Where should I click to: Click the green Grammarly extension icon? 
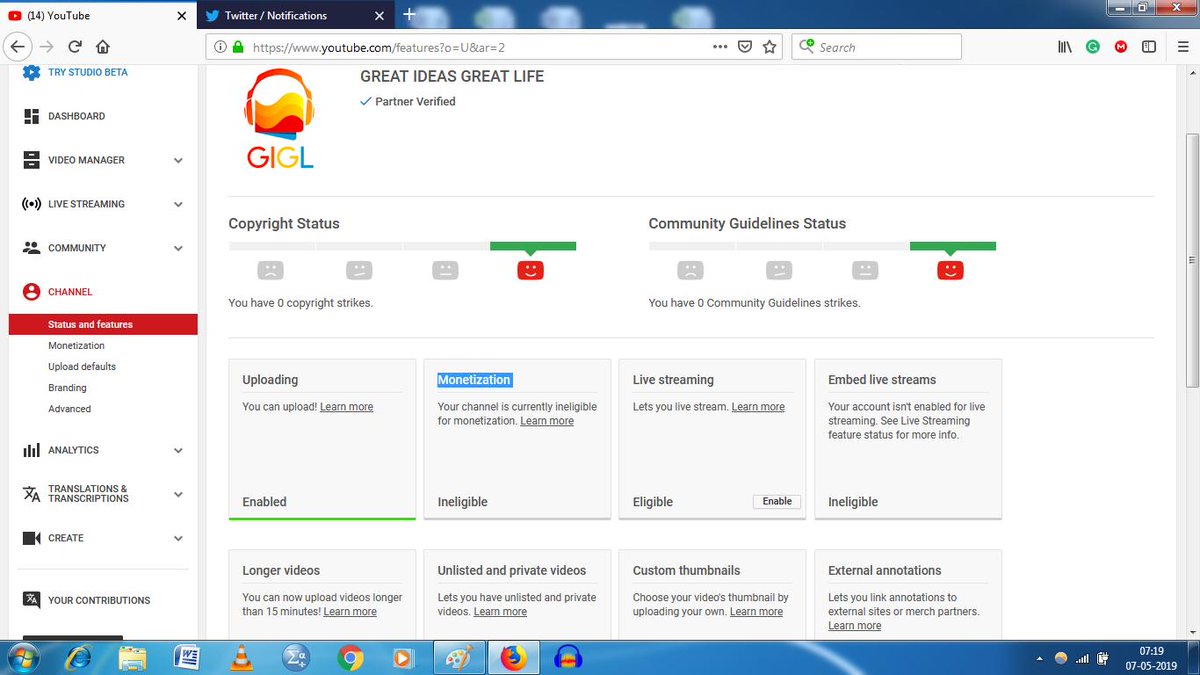1093,47
